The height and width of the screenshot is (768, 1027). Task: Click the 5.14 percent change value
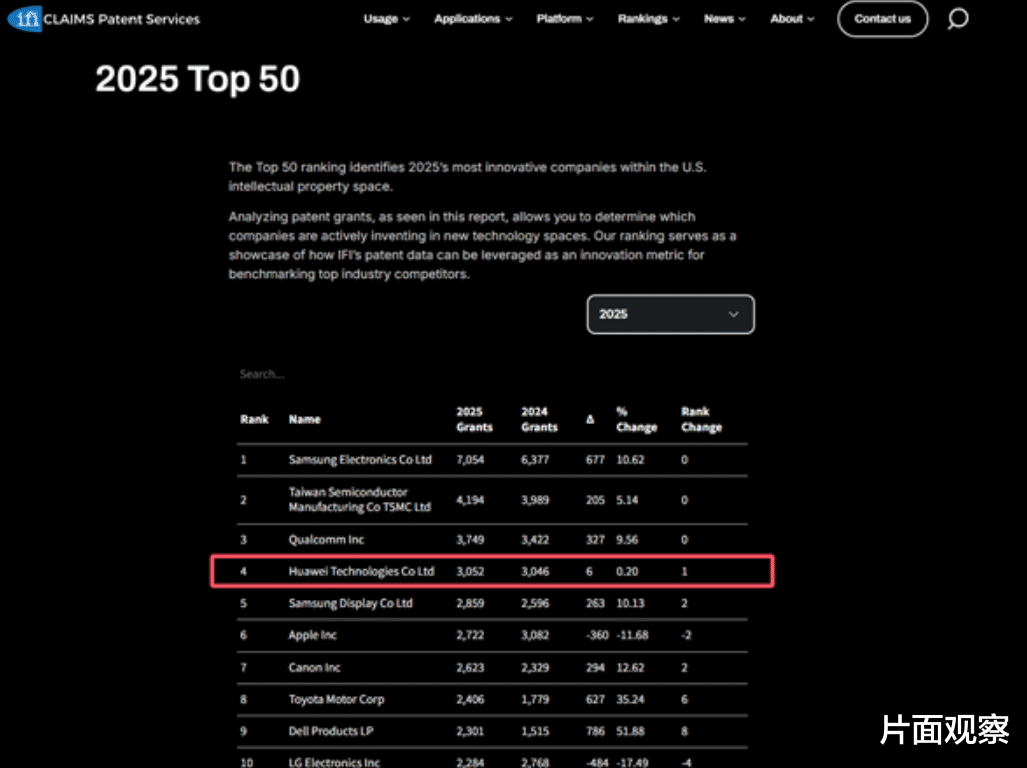tap(627, 500)
